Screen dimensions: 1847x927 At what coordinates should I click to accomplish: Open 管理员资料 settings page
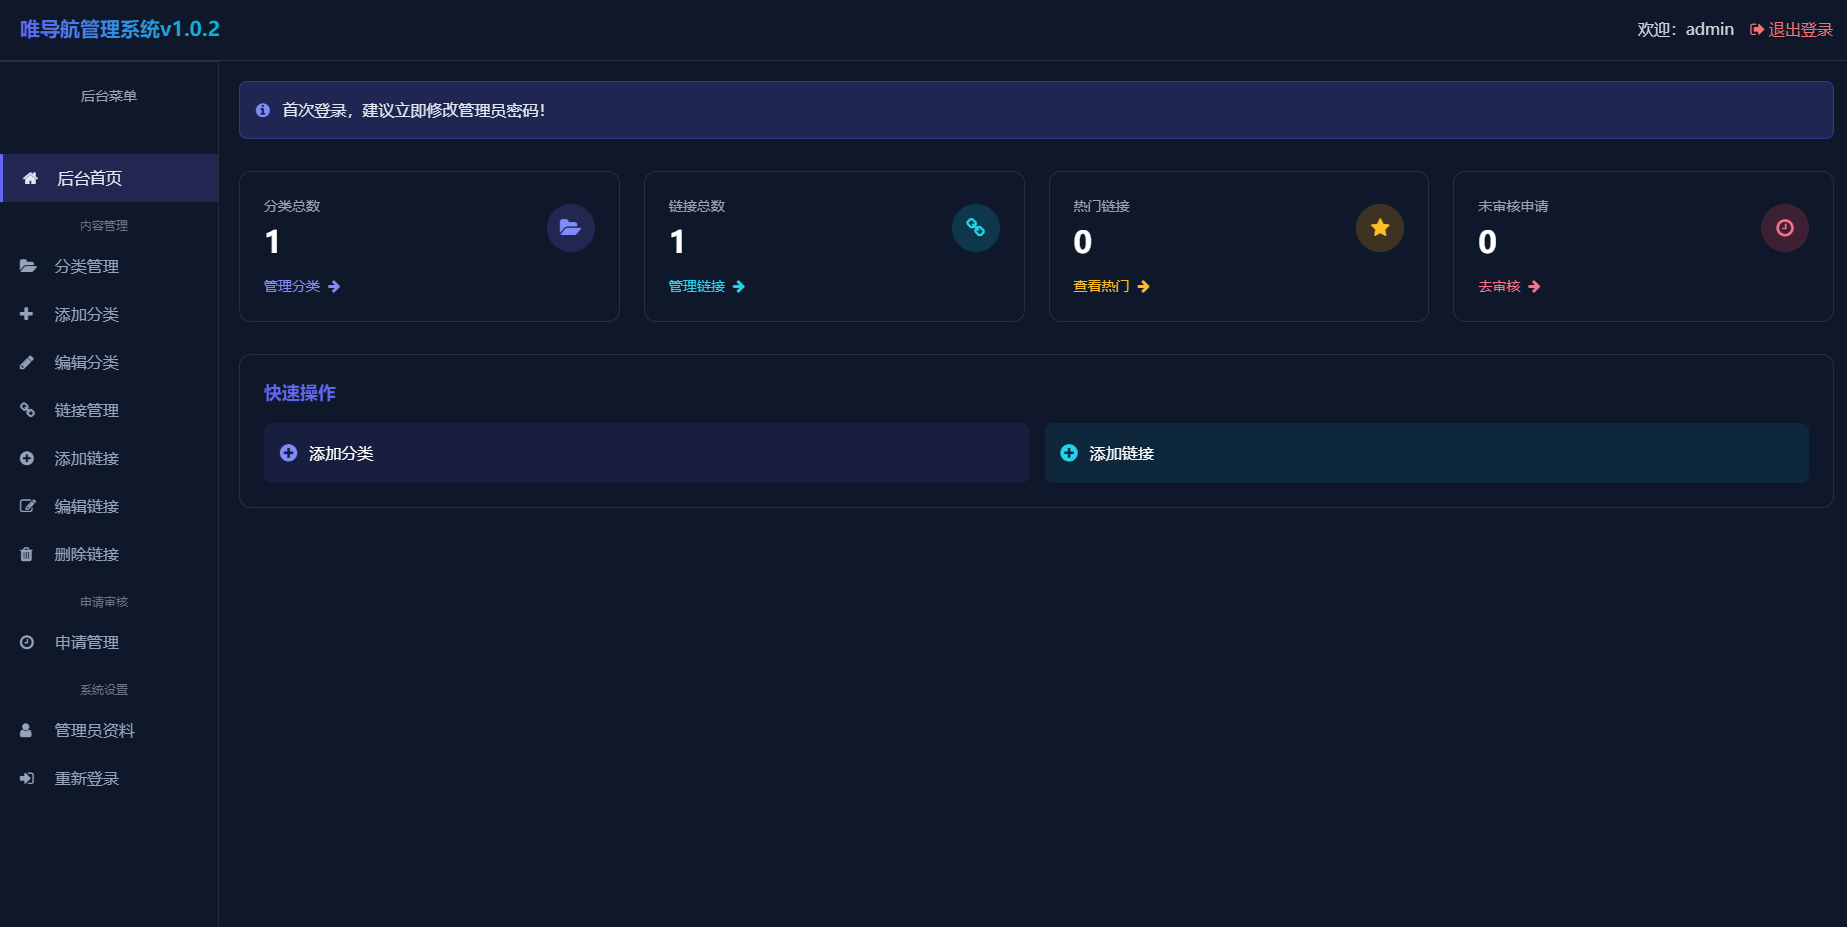tap(94, 730)
